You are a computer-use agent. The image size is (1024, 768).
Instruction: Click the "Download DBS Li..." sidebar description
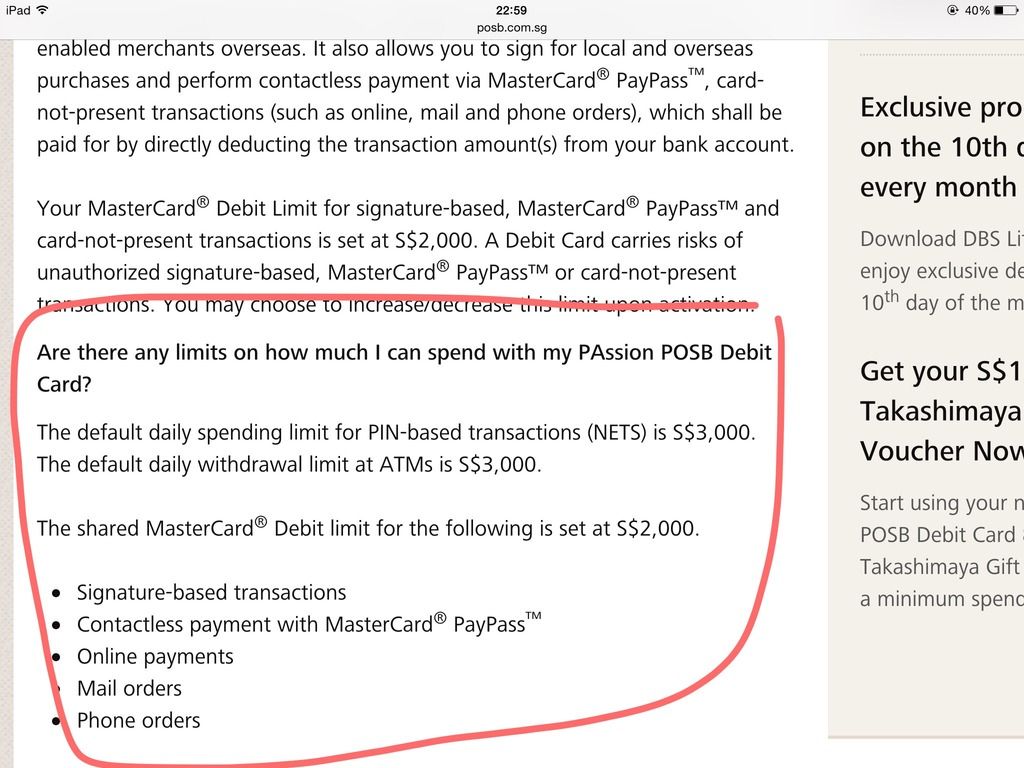click(940, 270)
